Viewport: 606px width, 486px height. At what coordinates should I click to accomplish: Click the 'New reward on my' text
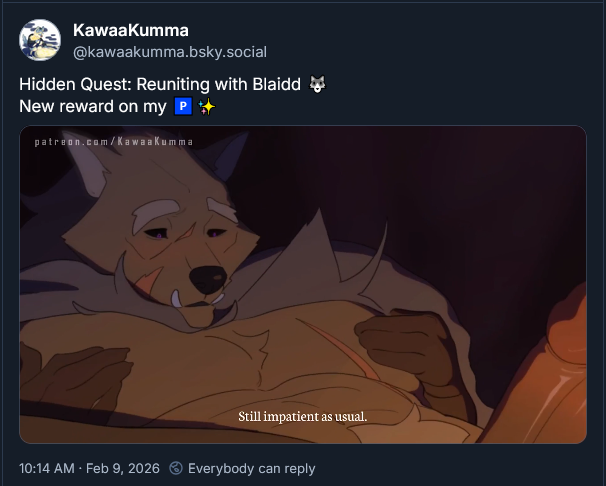click(x=93, y=106)
